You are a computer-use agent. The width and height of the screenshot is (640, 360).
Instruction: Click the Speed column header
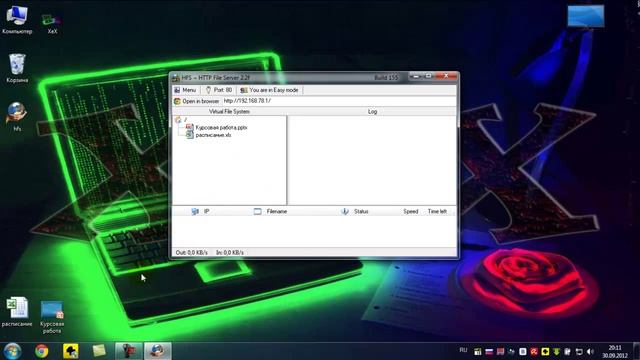click(x=411, y=211)
